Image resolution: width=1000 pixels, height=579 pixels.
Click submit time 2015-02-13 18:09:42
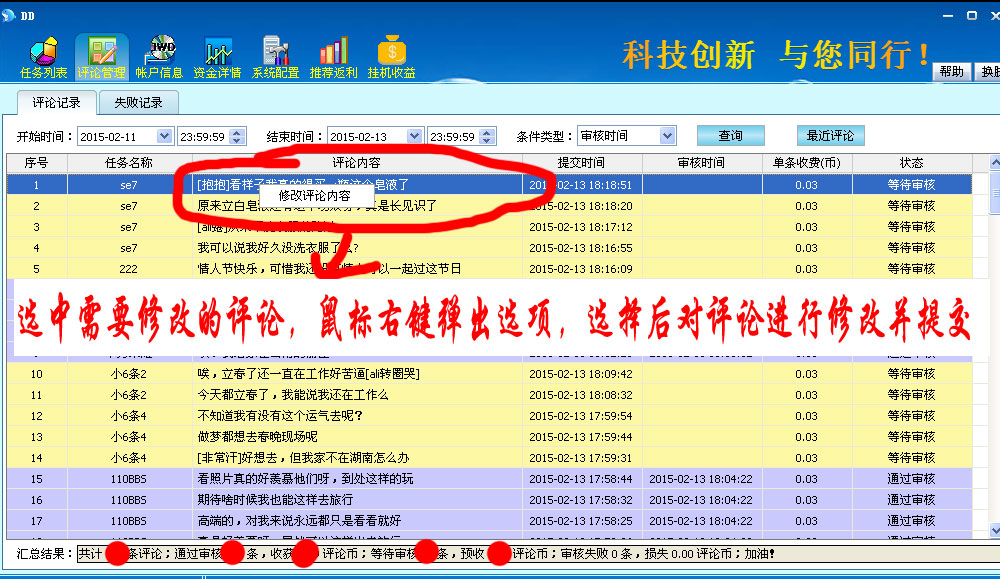pyautogui.click(x=581, y=374)
